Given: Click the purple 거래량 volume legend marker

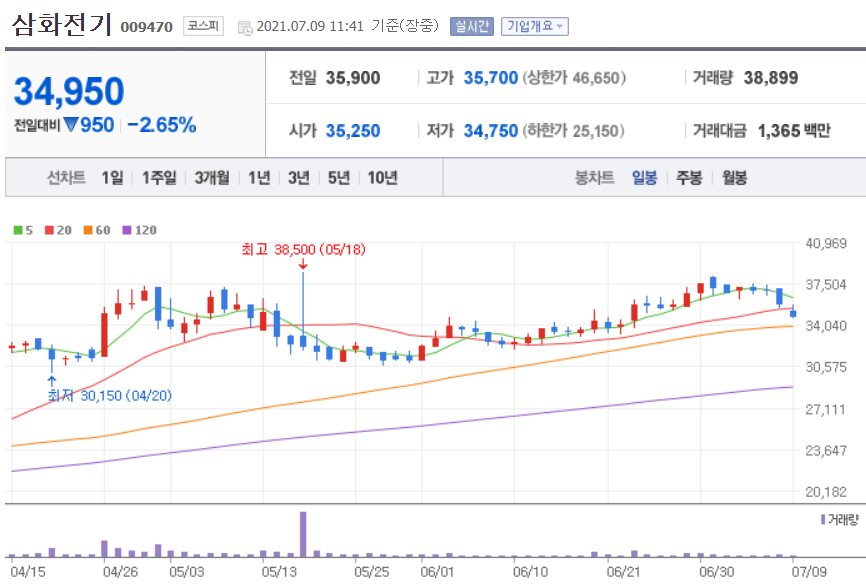Looking at the screenshot, I should point(823,520).
